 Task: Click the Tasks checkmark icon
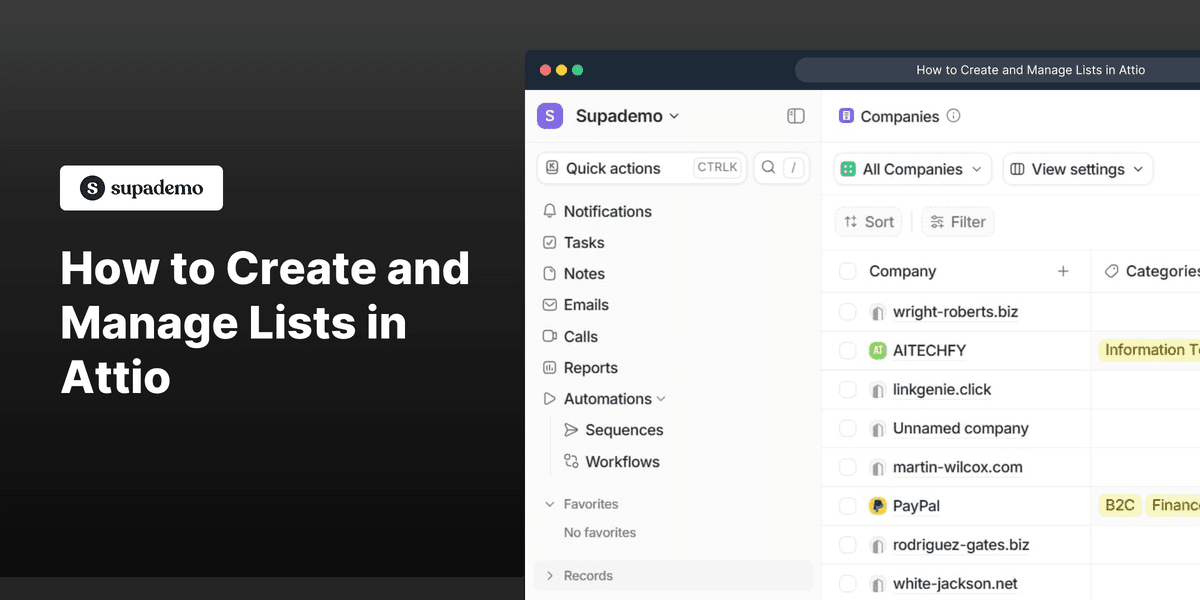pyautogui.click(x=549, y=242)
